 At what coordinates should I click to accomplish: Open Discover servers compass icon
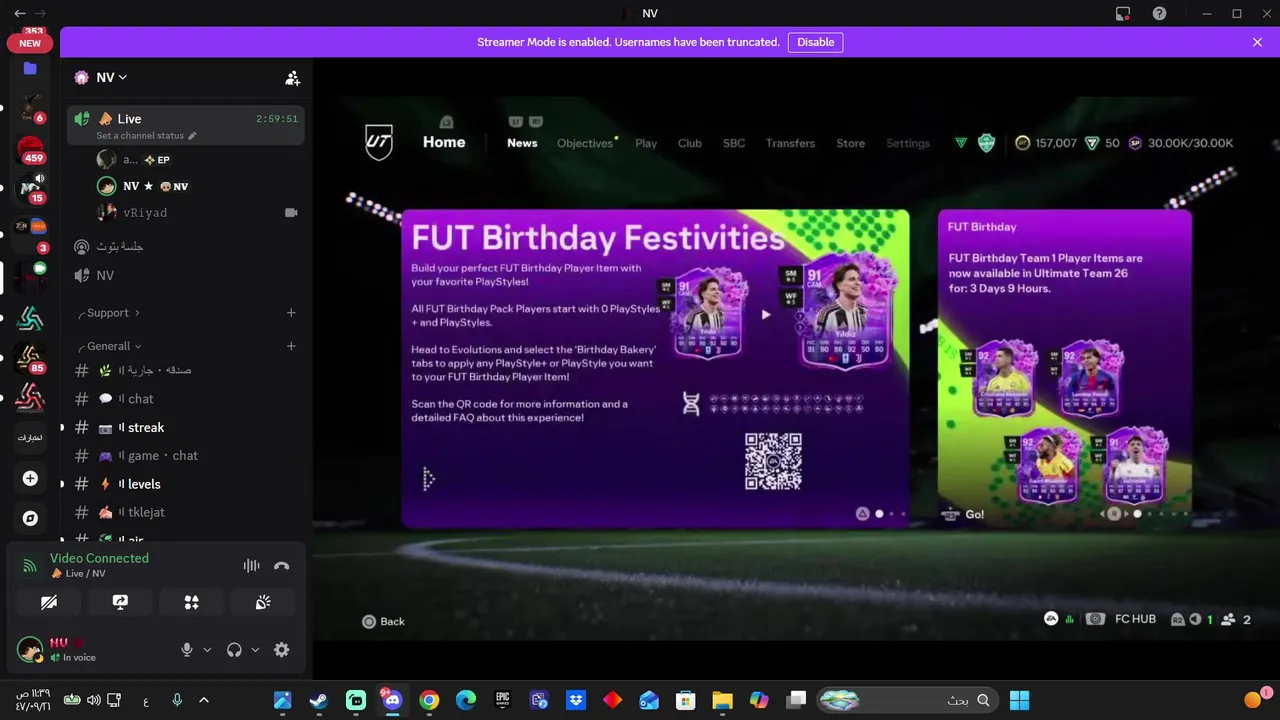tap(30, 518)
